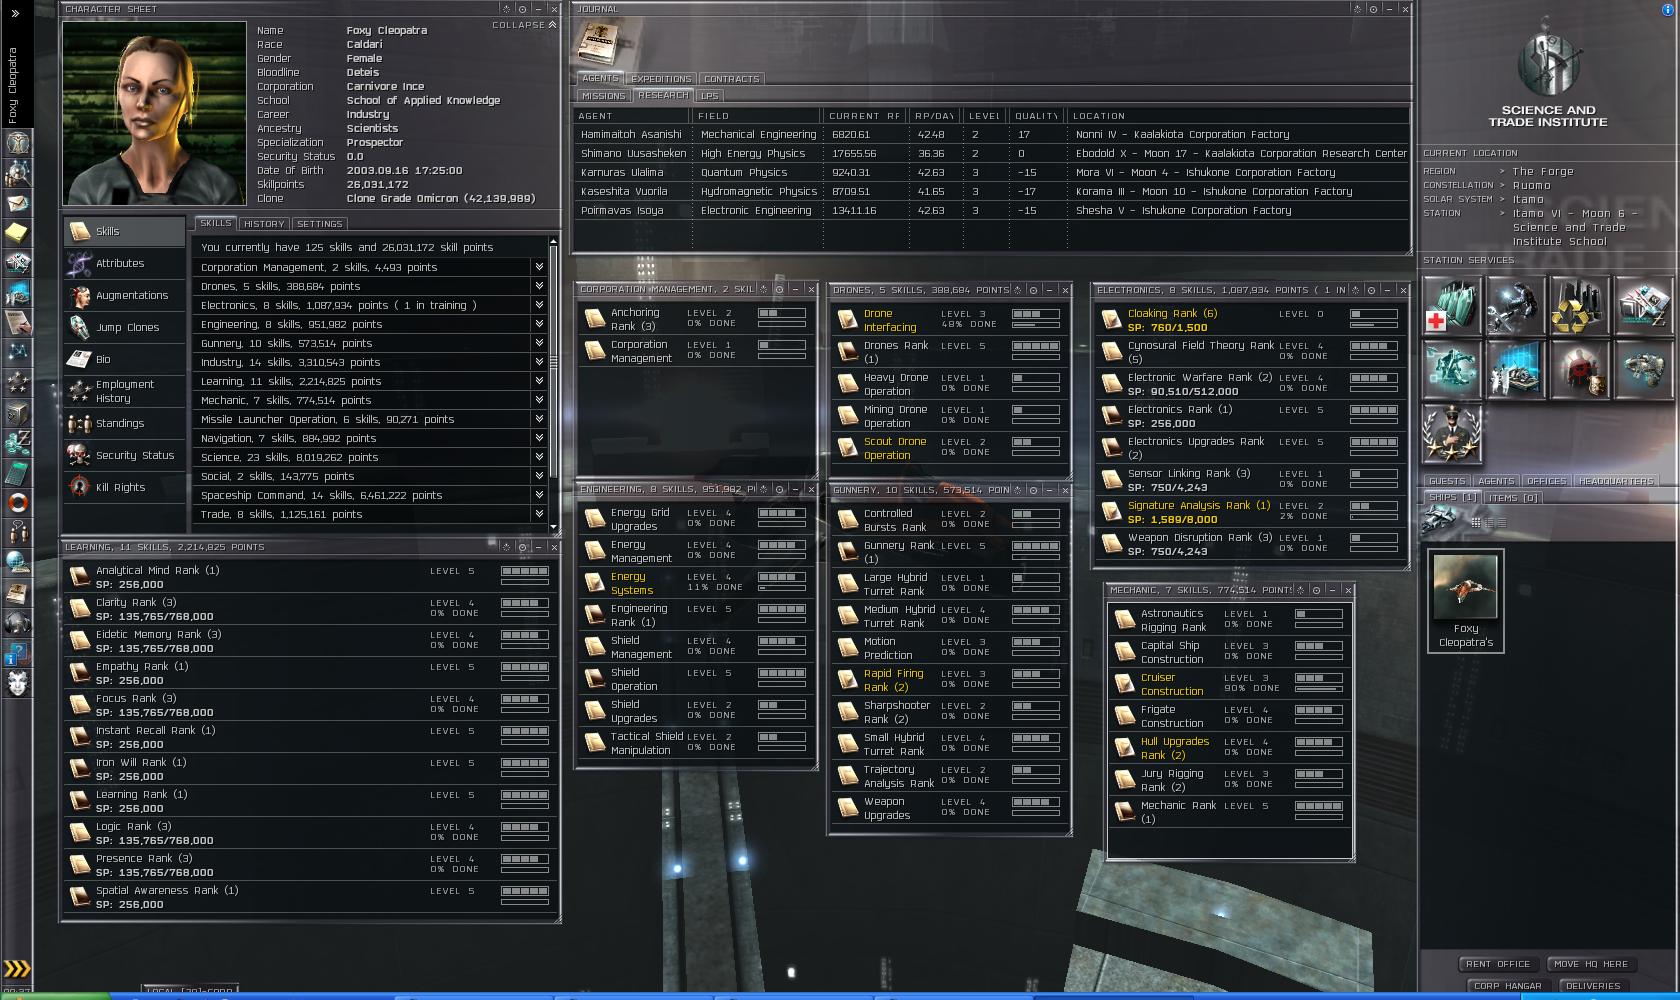The width and height of the screenshot is (1680, 1000).
Task: Open the envelope mail icon in the sidebar
Action: tap(17, 203)
